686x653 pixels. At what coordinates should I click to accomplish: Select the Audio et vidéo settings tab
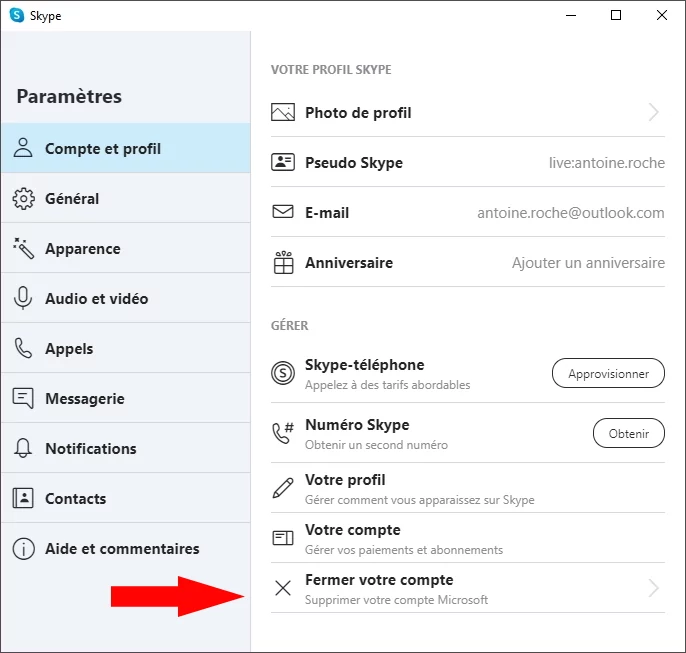(126, 298)
